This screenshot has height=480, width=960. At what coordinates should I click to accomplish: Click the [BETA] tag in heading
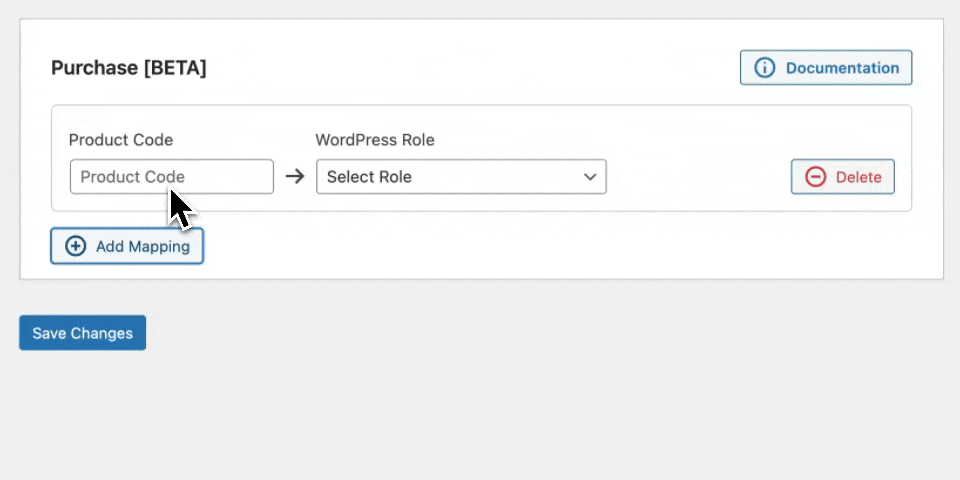[x=174, y=68]
